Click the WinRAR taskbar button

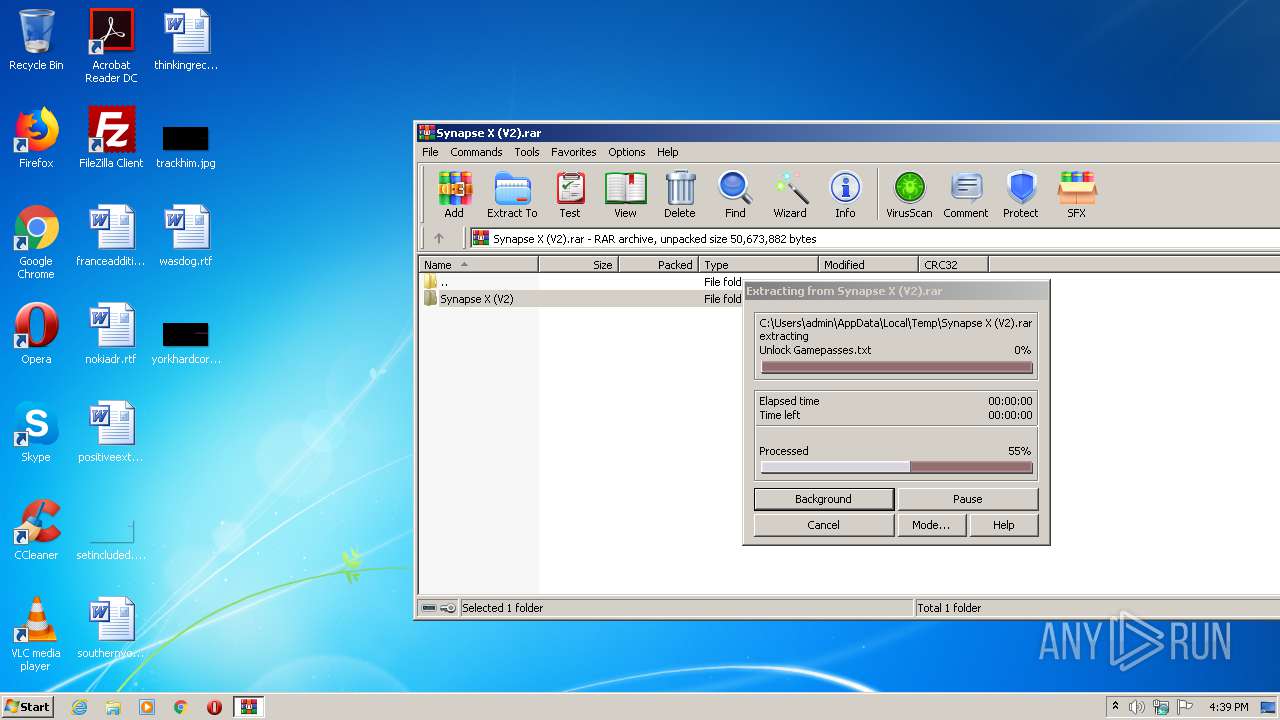pyautogui.click(x=249, y=707)
